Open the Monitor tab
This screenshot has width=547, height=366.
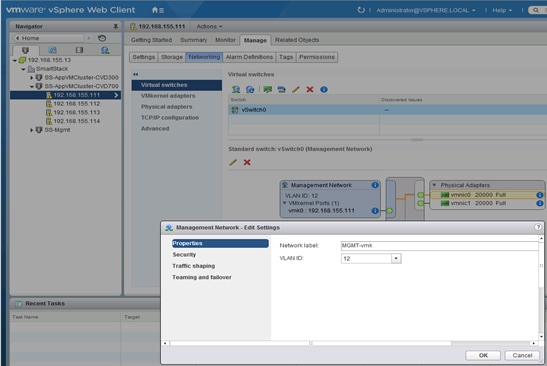(x=225, y=40)
